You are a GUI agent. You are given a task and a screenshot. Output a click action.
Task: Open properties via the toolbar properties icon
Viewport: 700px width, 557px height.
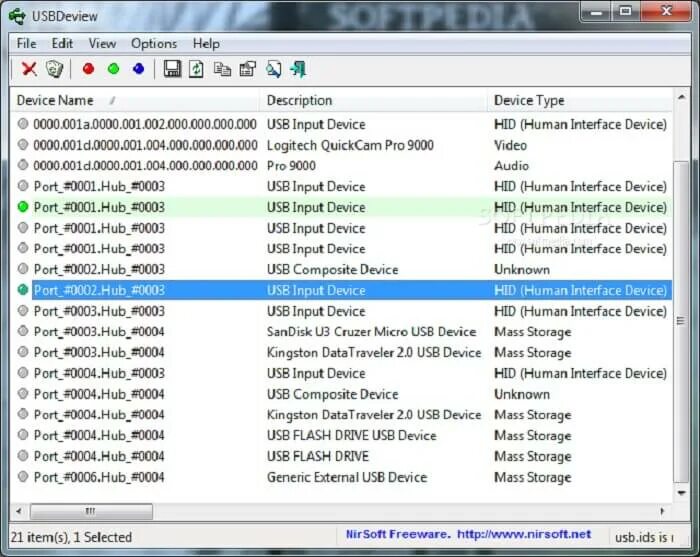[x=247, y=69]
